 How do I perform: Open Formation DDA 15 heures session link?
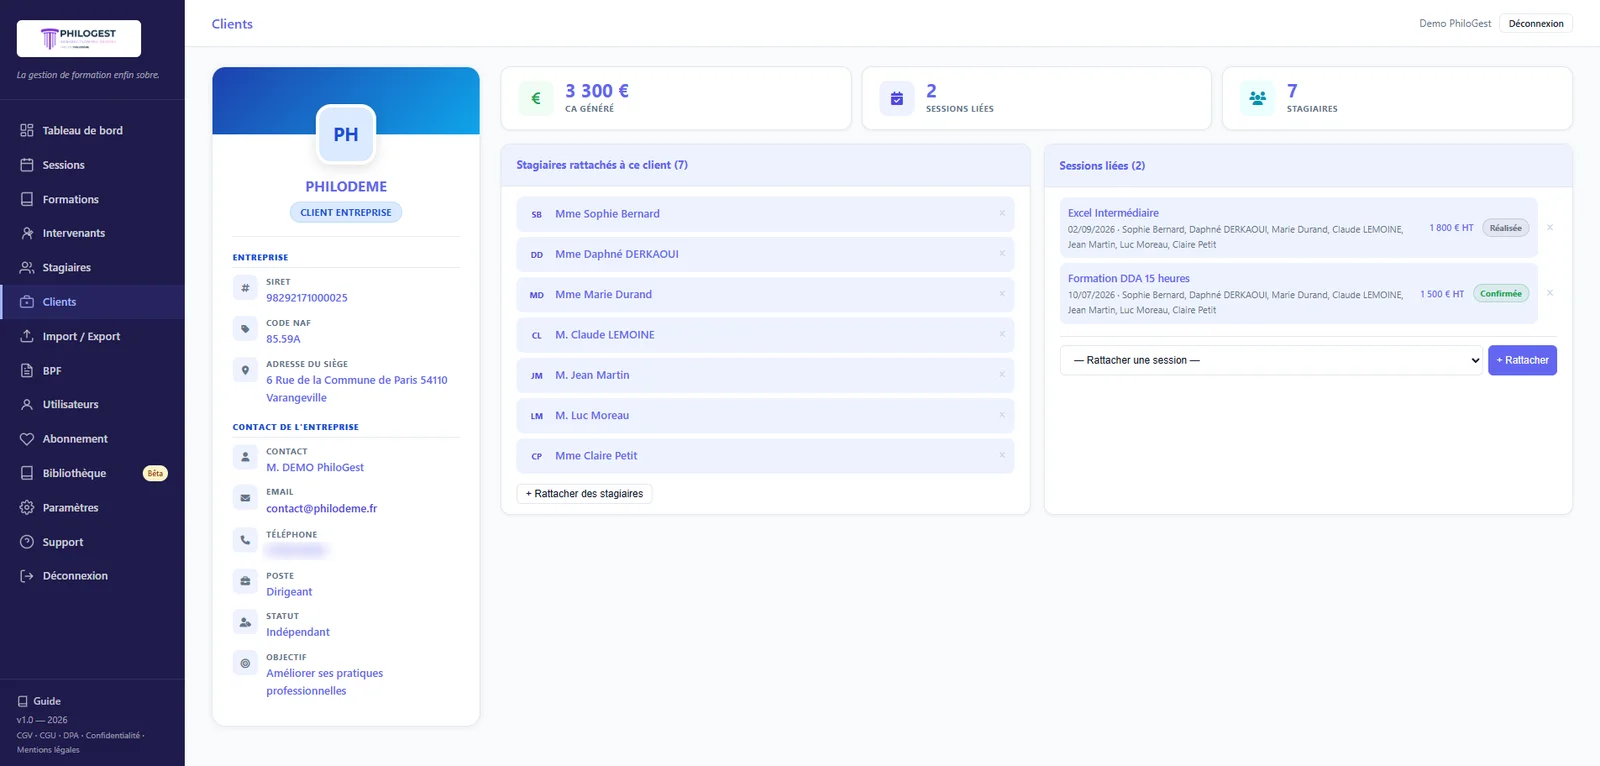(x=1129, y=278)
